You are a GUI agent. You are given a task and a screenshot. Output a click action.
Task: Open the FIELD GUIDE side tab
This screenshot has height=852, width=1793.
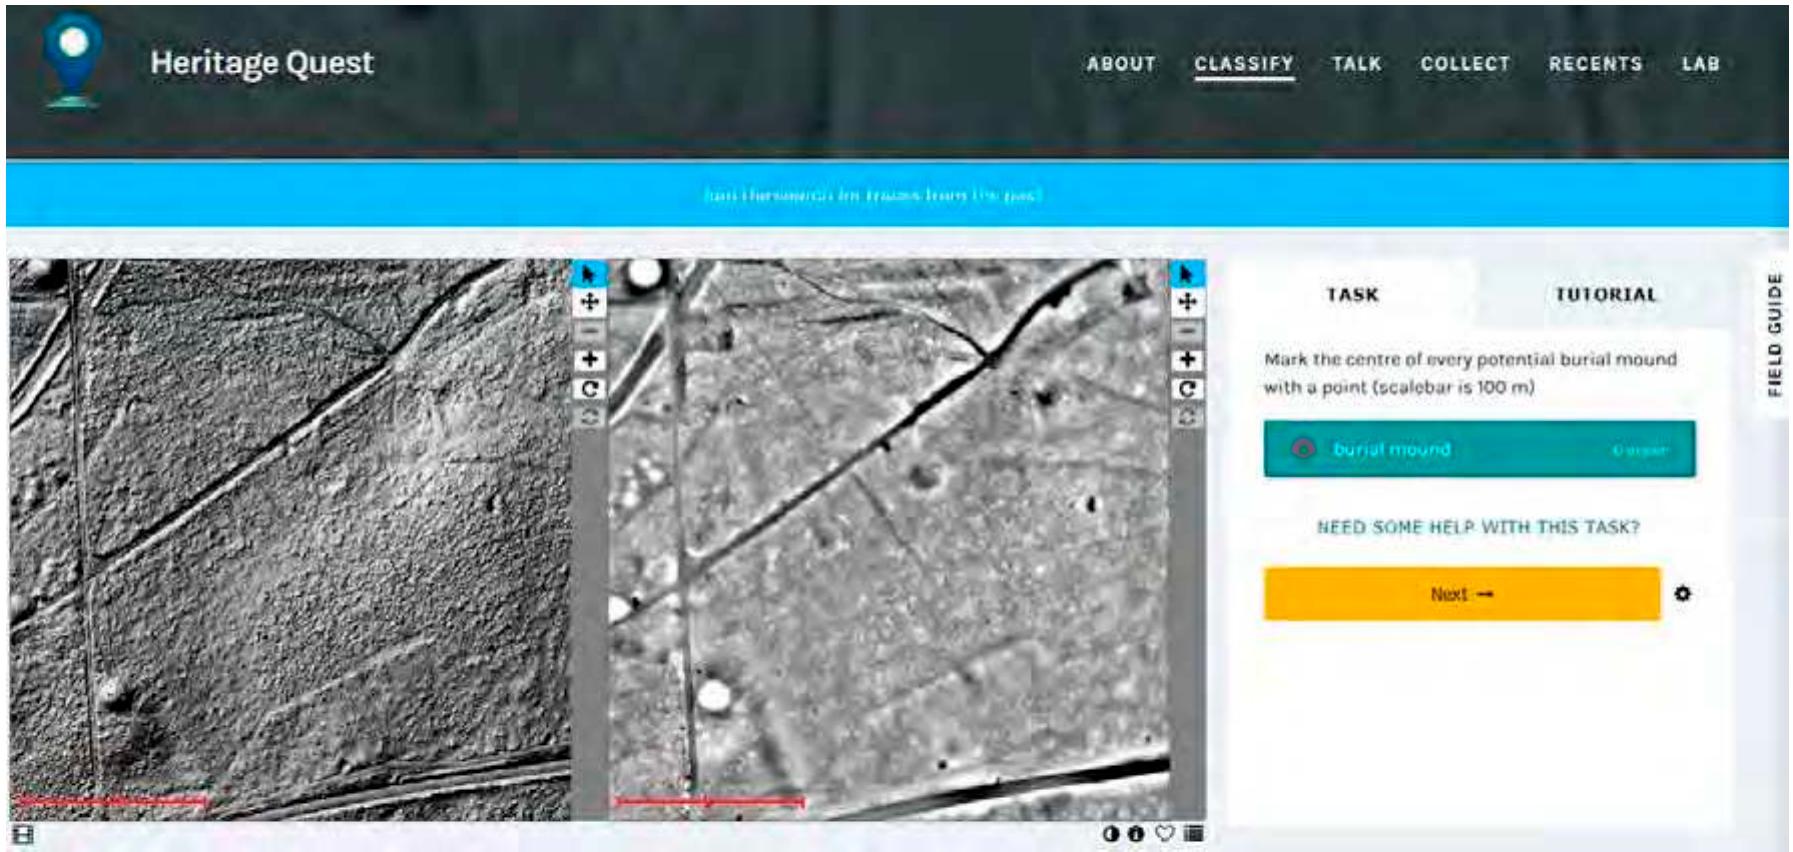(1774, 334)
